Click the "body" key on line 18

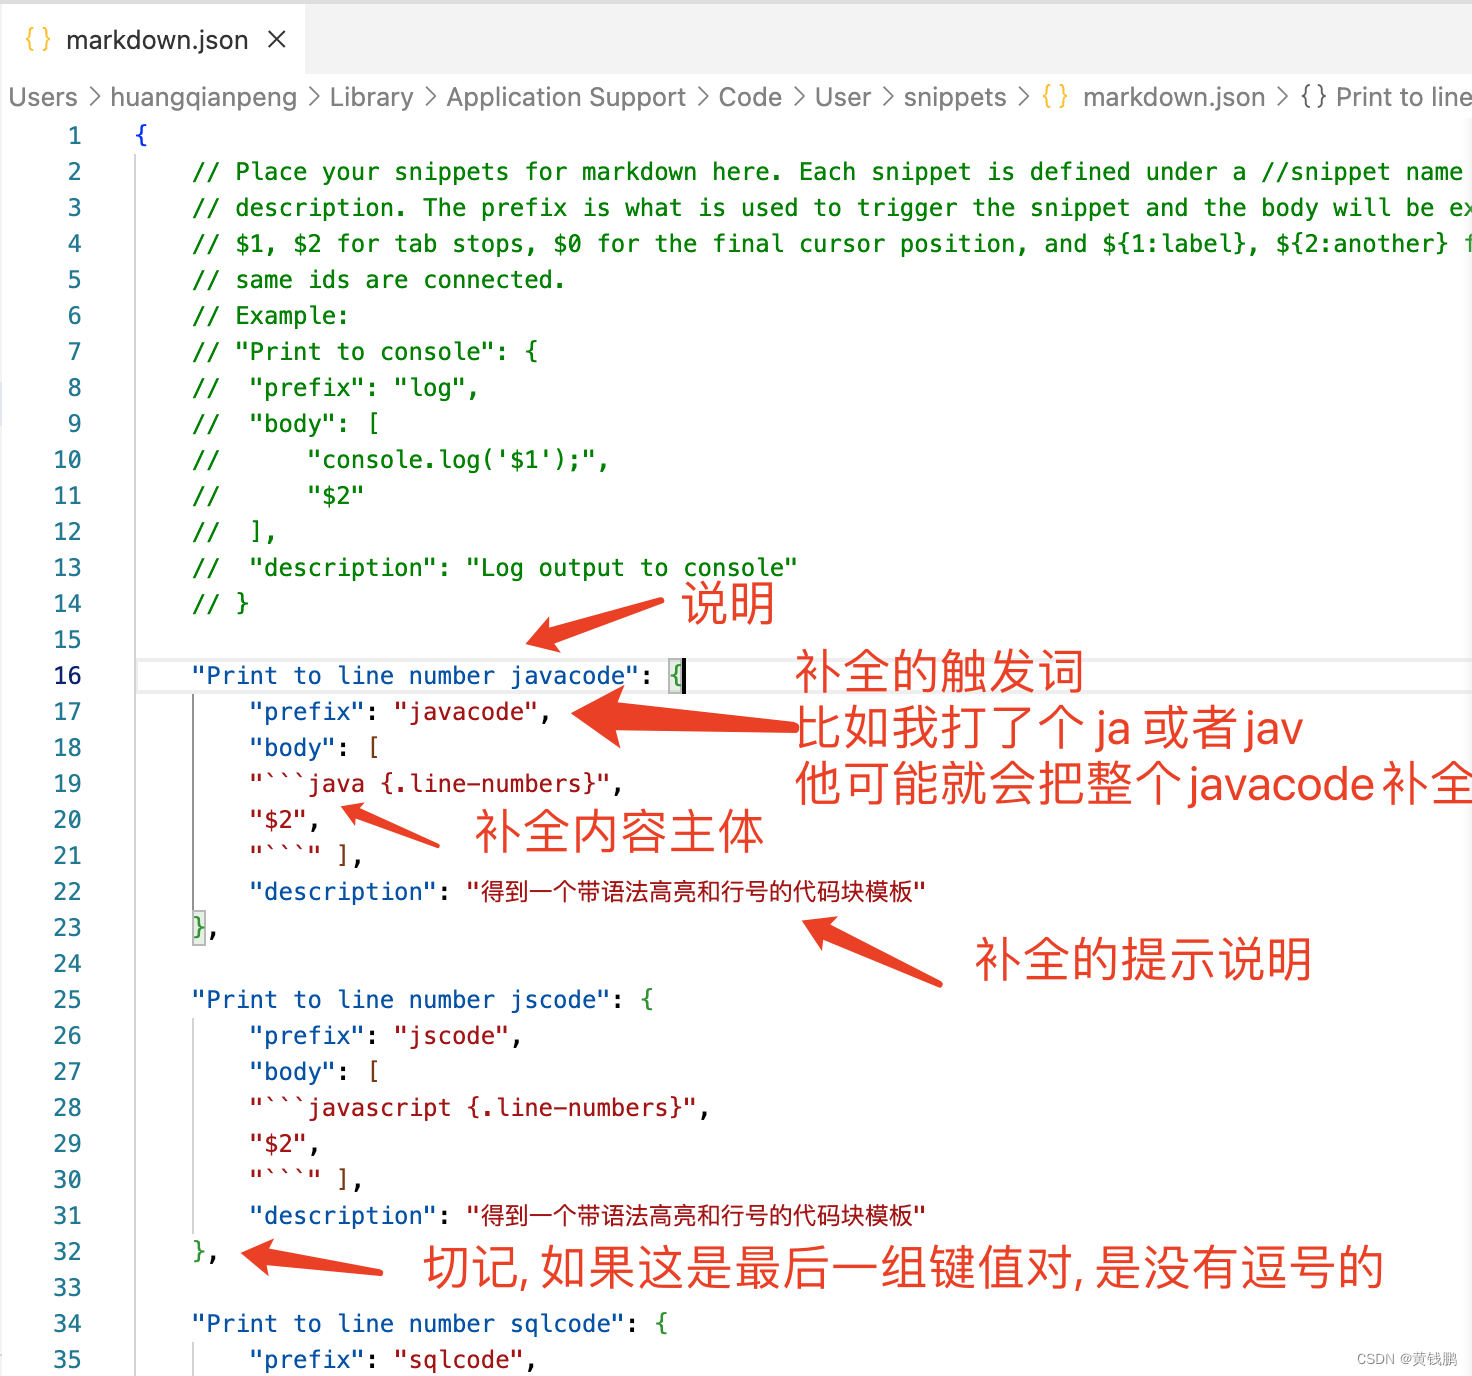(291, 747)
